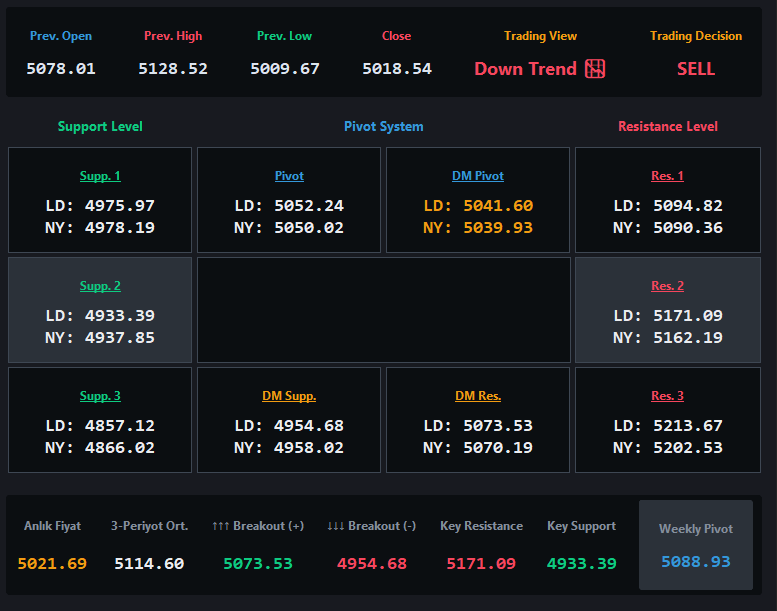Select the Weekly Pivot card
The width and height of the screenshot is (777, 611).
coord(696,545)
